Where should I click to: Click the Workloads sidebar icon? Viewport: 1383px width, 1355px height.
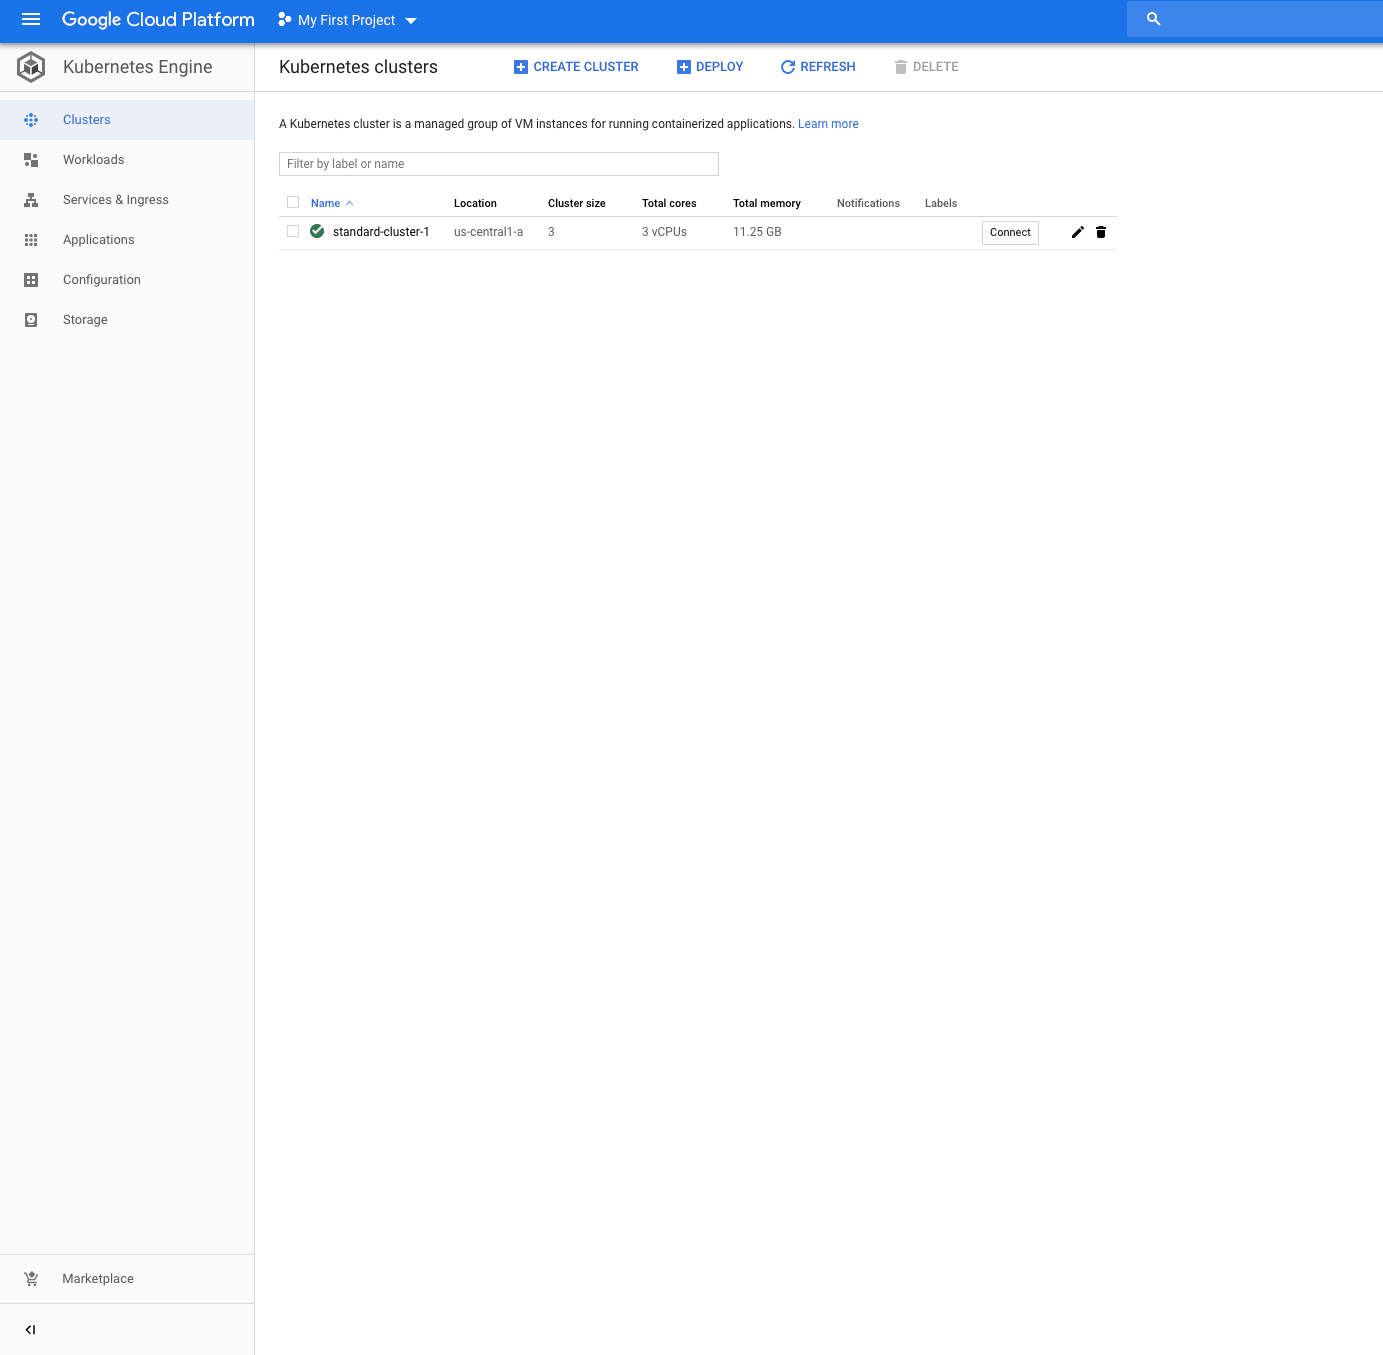31,160
